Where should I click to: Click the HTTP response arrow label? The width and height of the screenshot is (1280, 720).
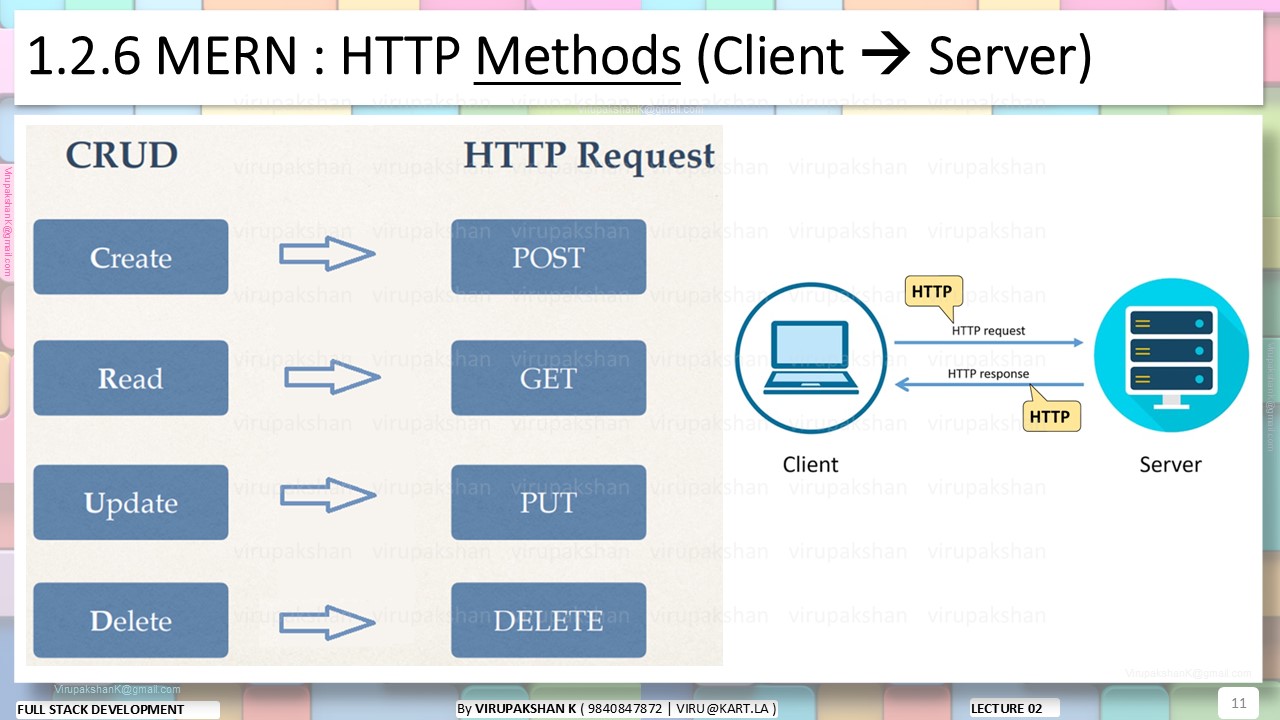(x=988, y=374)
